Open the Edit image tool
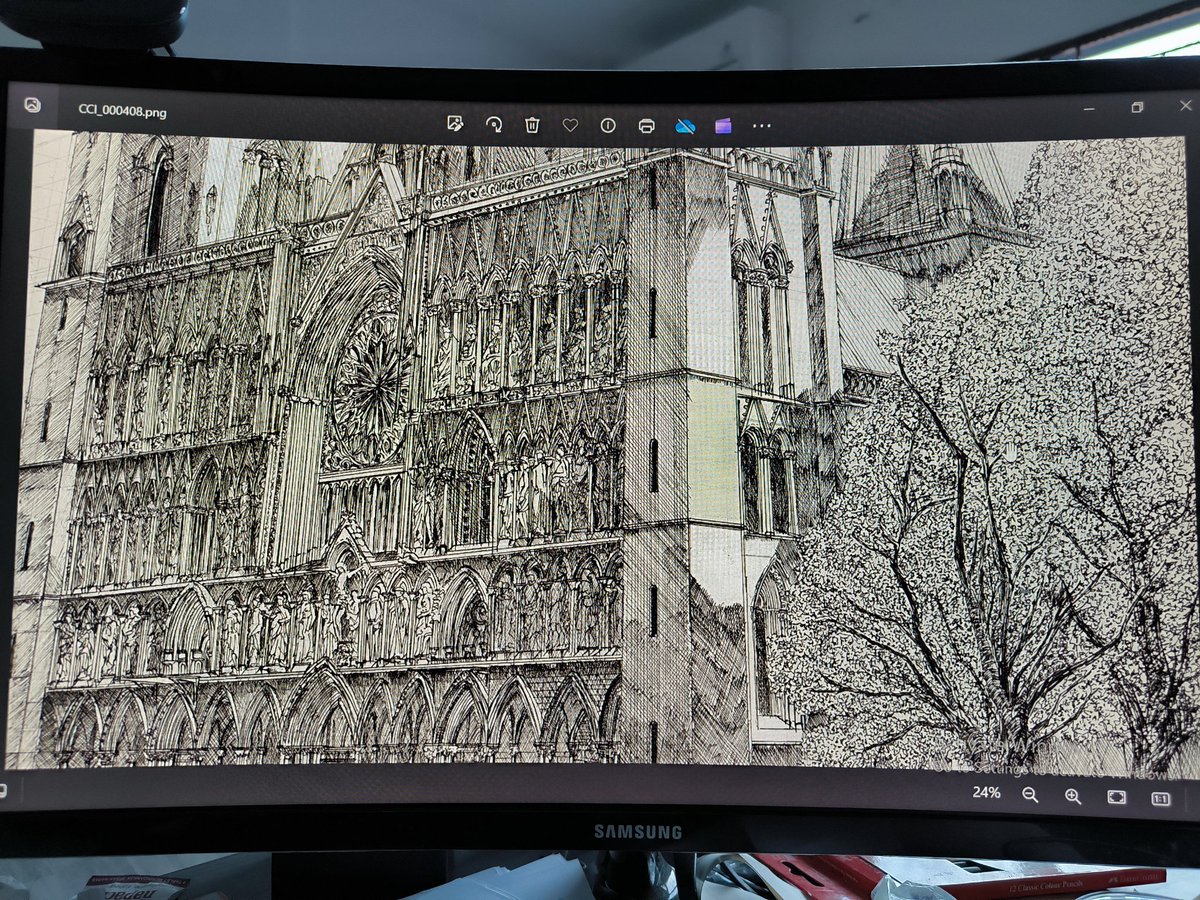Image resolution: width=1200 pixels, height=900 pixels. (455, 124)
